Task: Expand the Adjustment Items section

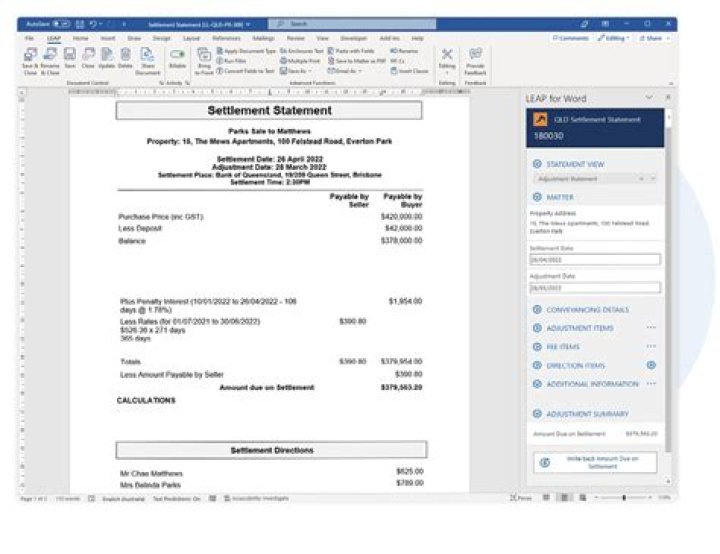Action: (537, 328)
